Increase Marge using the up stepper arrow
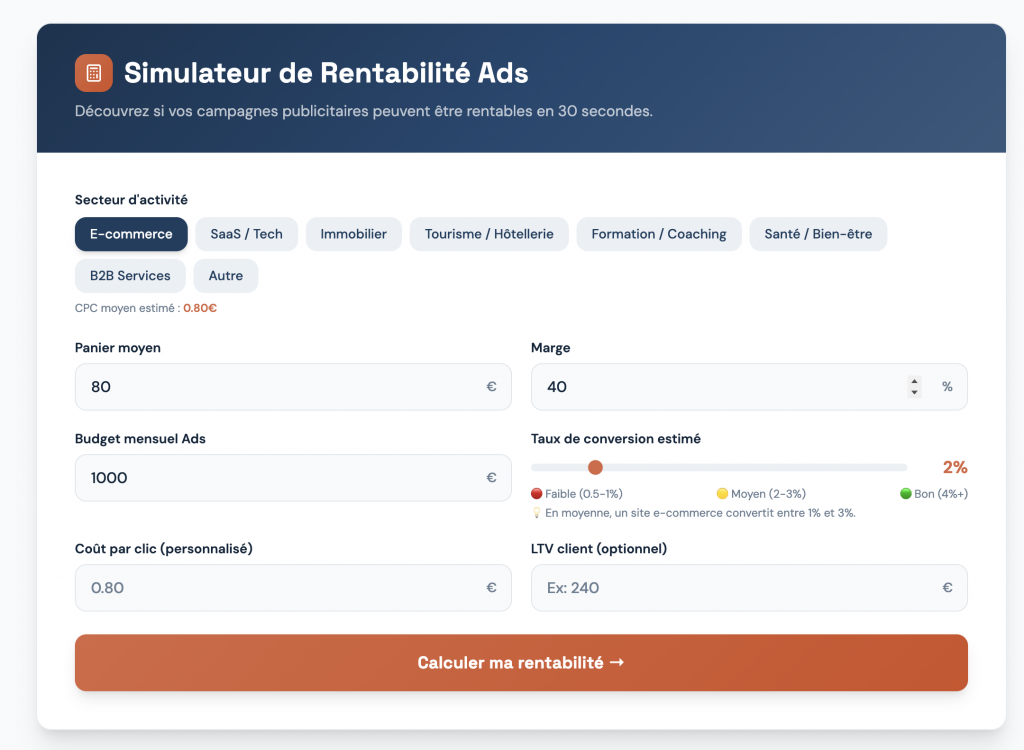 (x=914, y=381)
